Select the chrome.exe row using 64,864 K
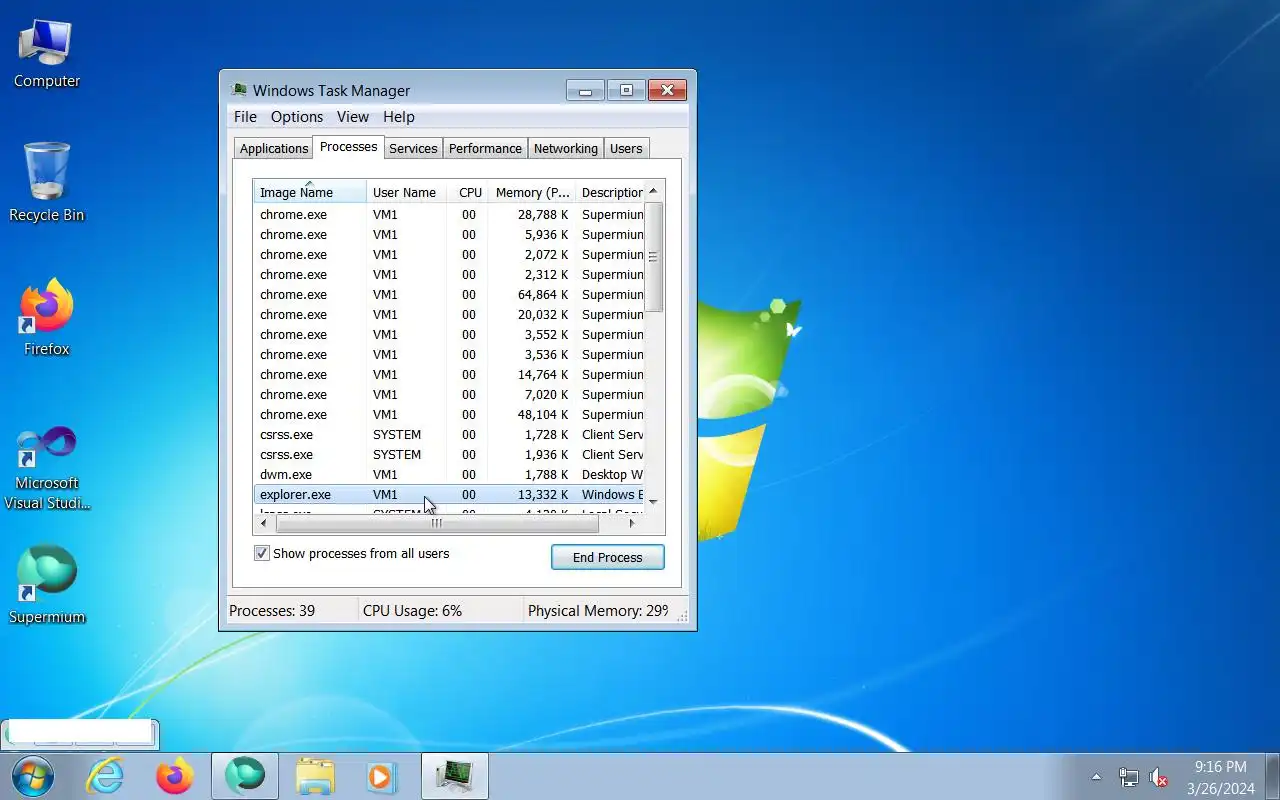Screen dimensions: 1280x800 [x=449, y=294]
